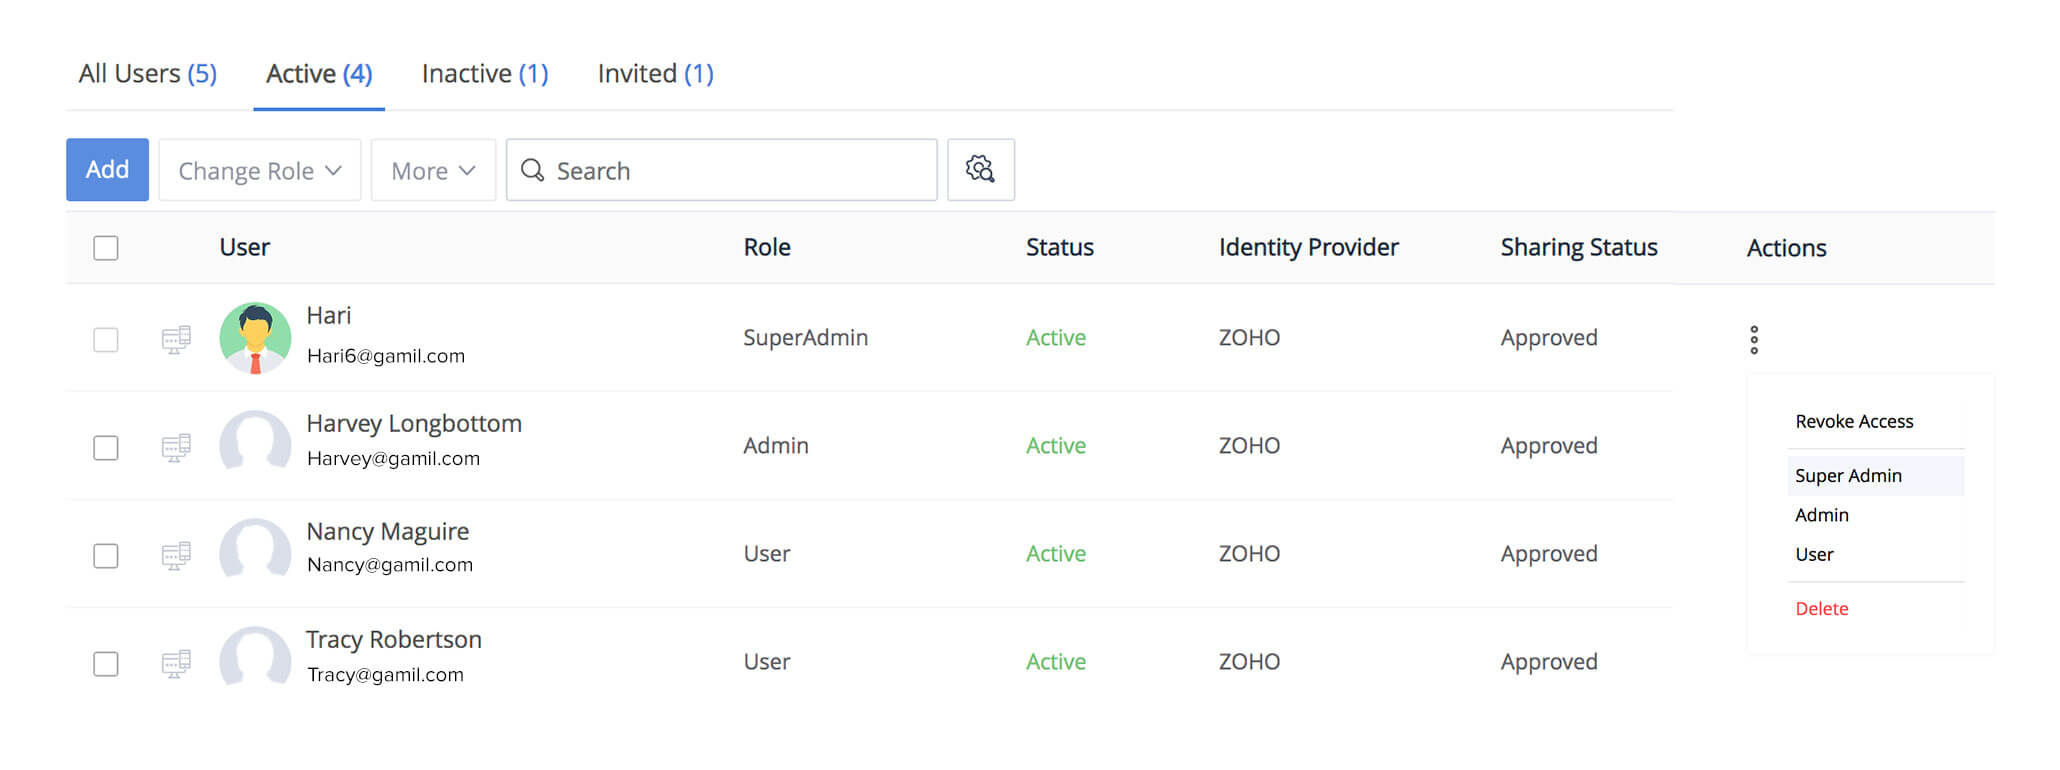Open the More dropdown menu

point(433,171)
